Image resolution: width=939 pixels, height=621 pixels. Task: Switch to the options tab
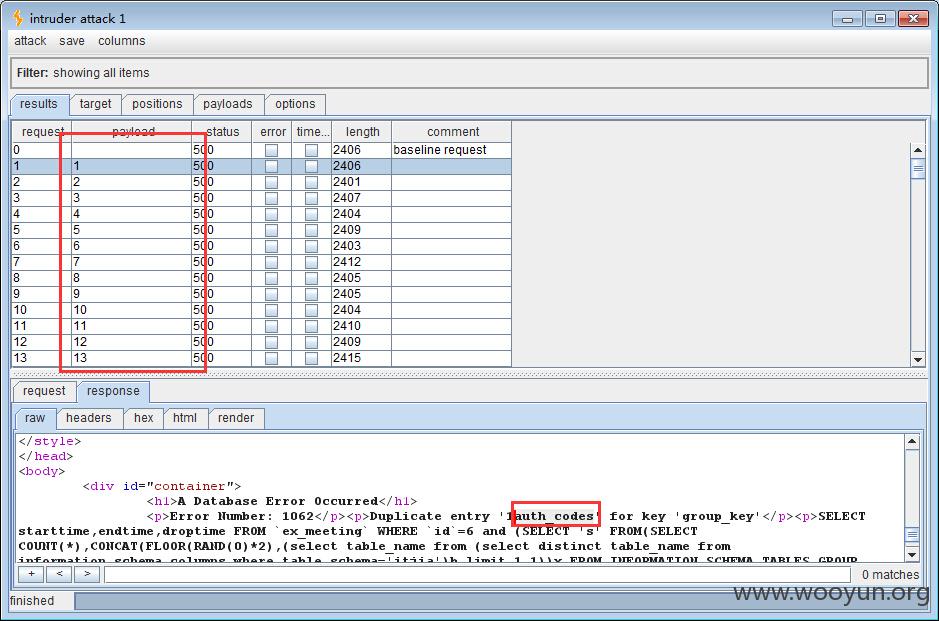pos(295,104)
